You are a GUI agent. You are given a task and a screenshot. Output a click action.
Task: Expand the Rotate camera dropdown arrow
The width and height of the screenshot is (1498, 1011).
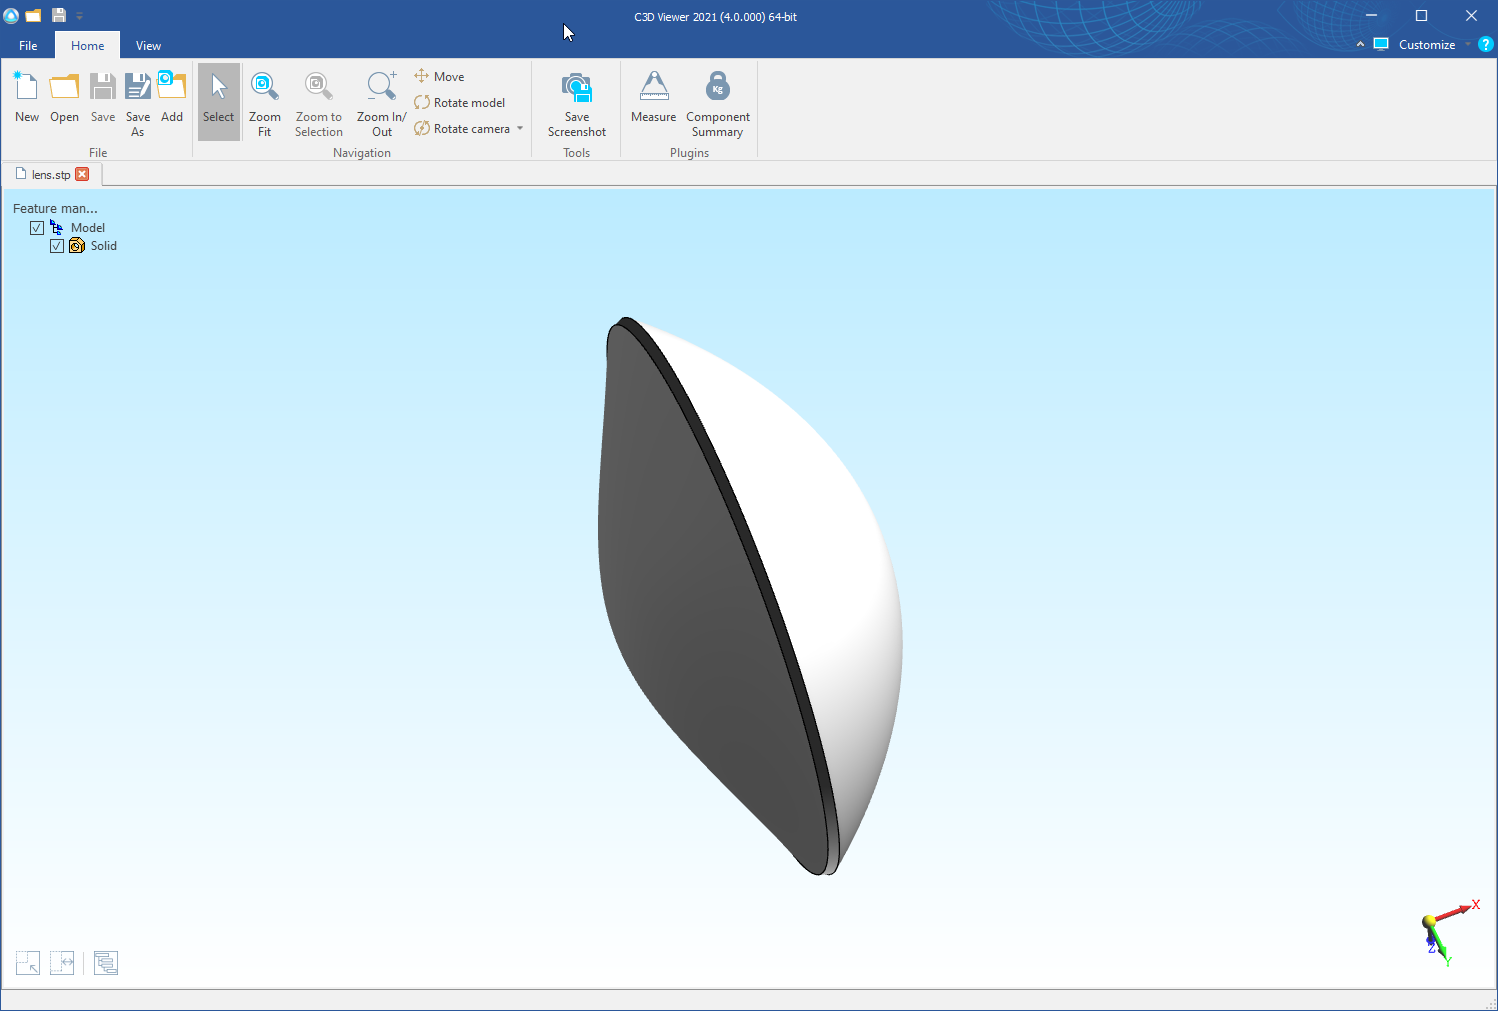520,129
